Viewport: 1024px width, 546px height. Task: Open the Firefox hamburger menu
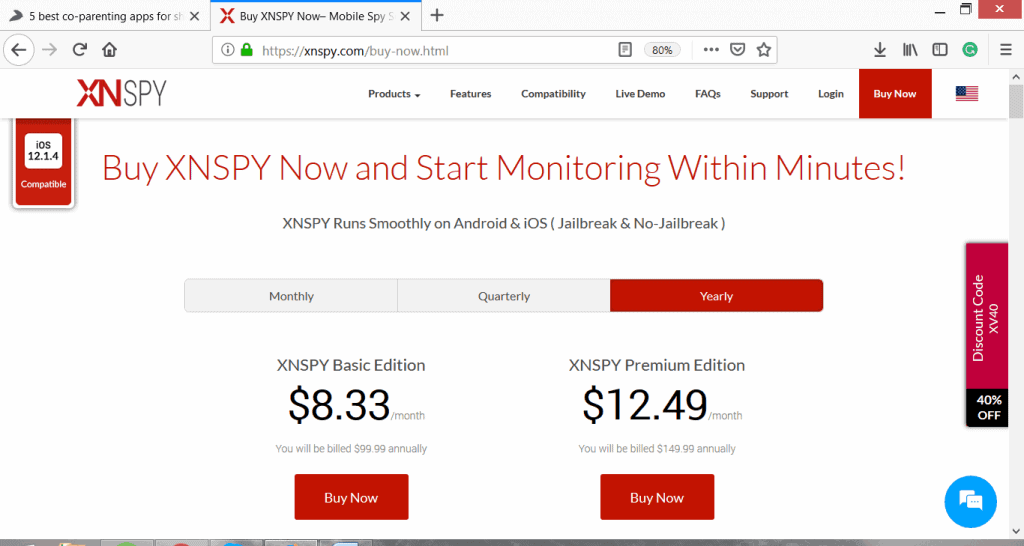pyautogui.click(x=1006, y=50)
